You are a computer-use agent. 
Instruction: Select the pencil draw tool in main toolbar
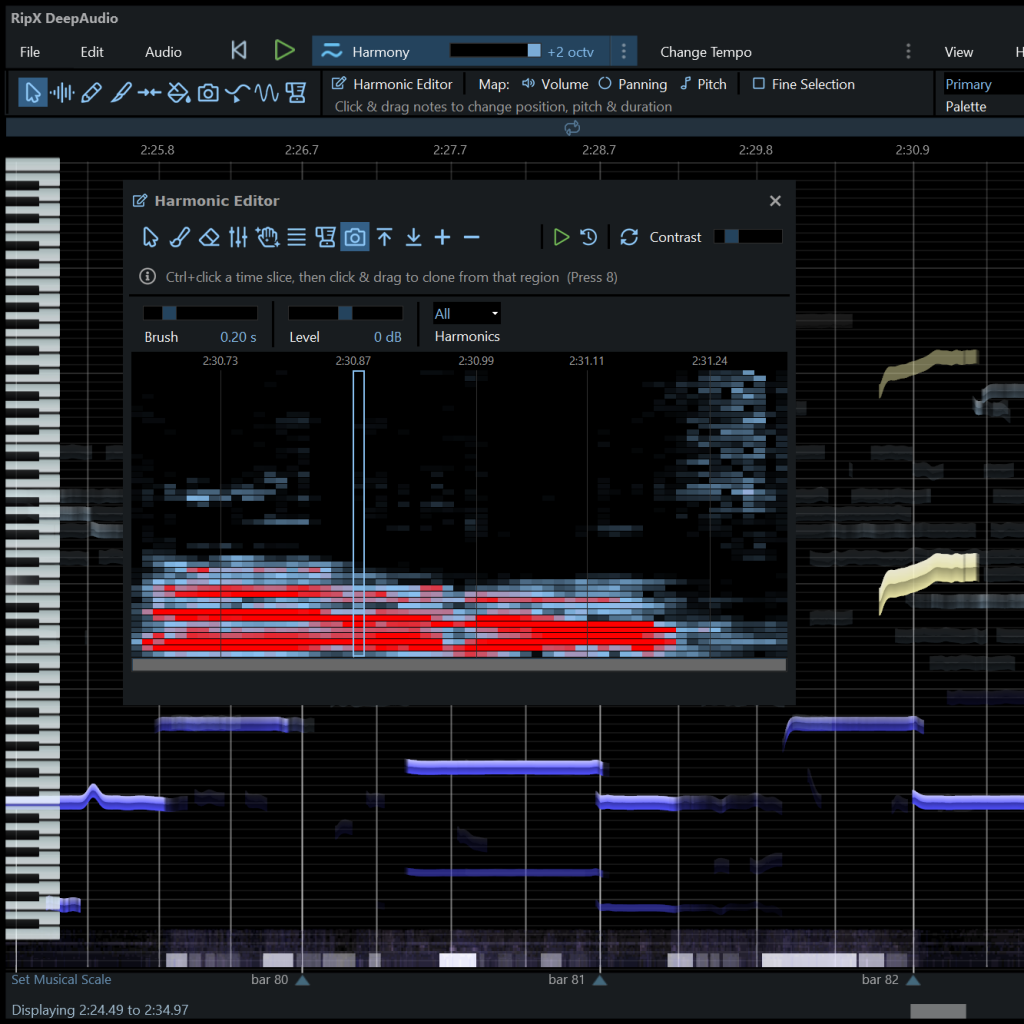91,93
